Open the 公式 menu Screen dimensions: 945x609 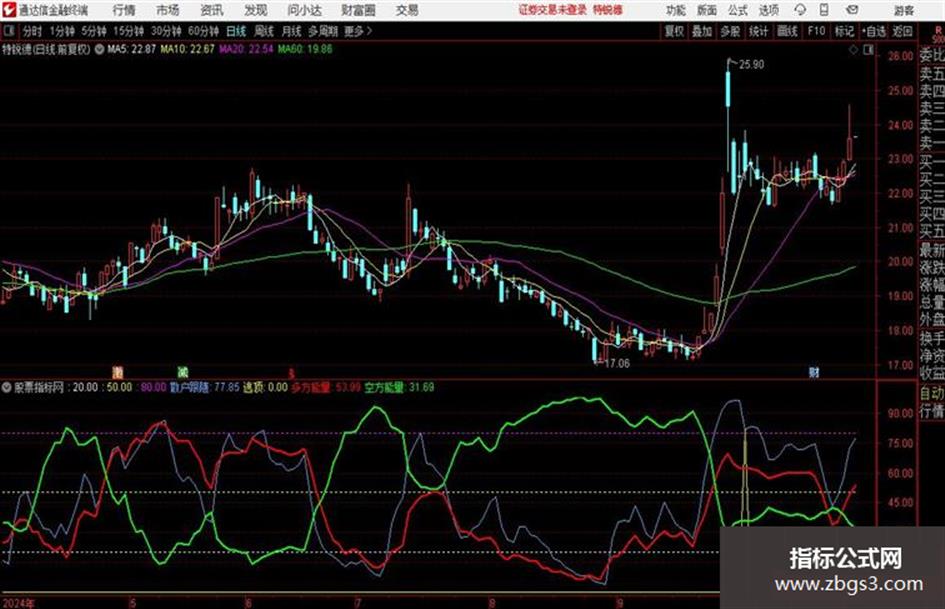[737, 10]
